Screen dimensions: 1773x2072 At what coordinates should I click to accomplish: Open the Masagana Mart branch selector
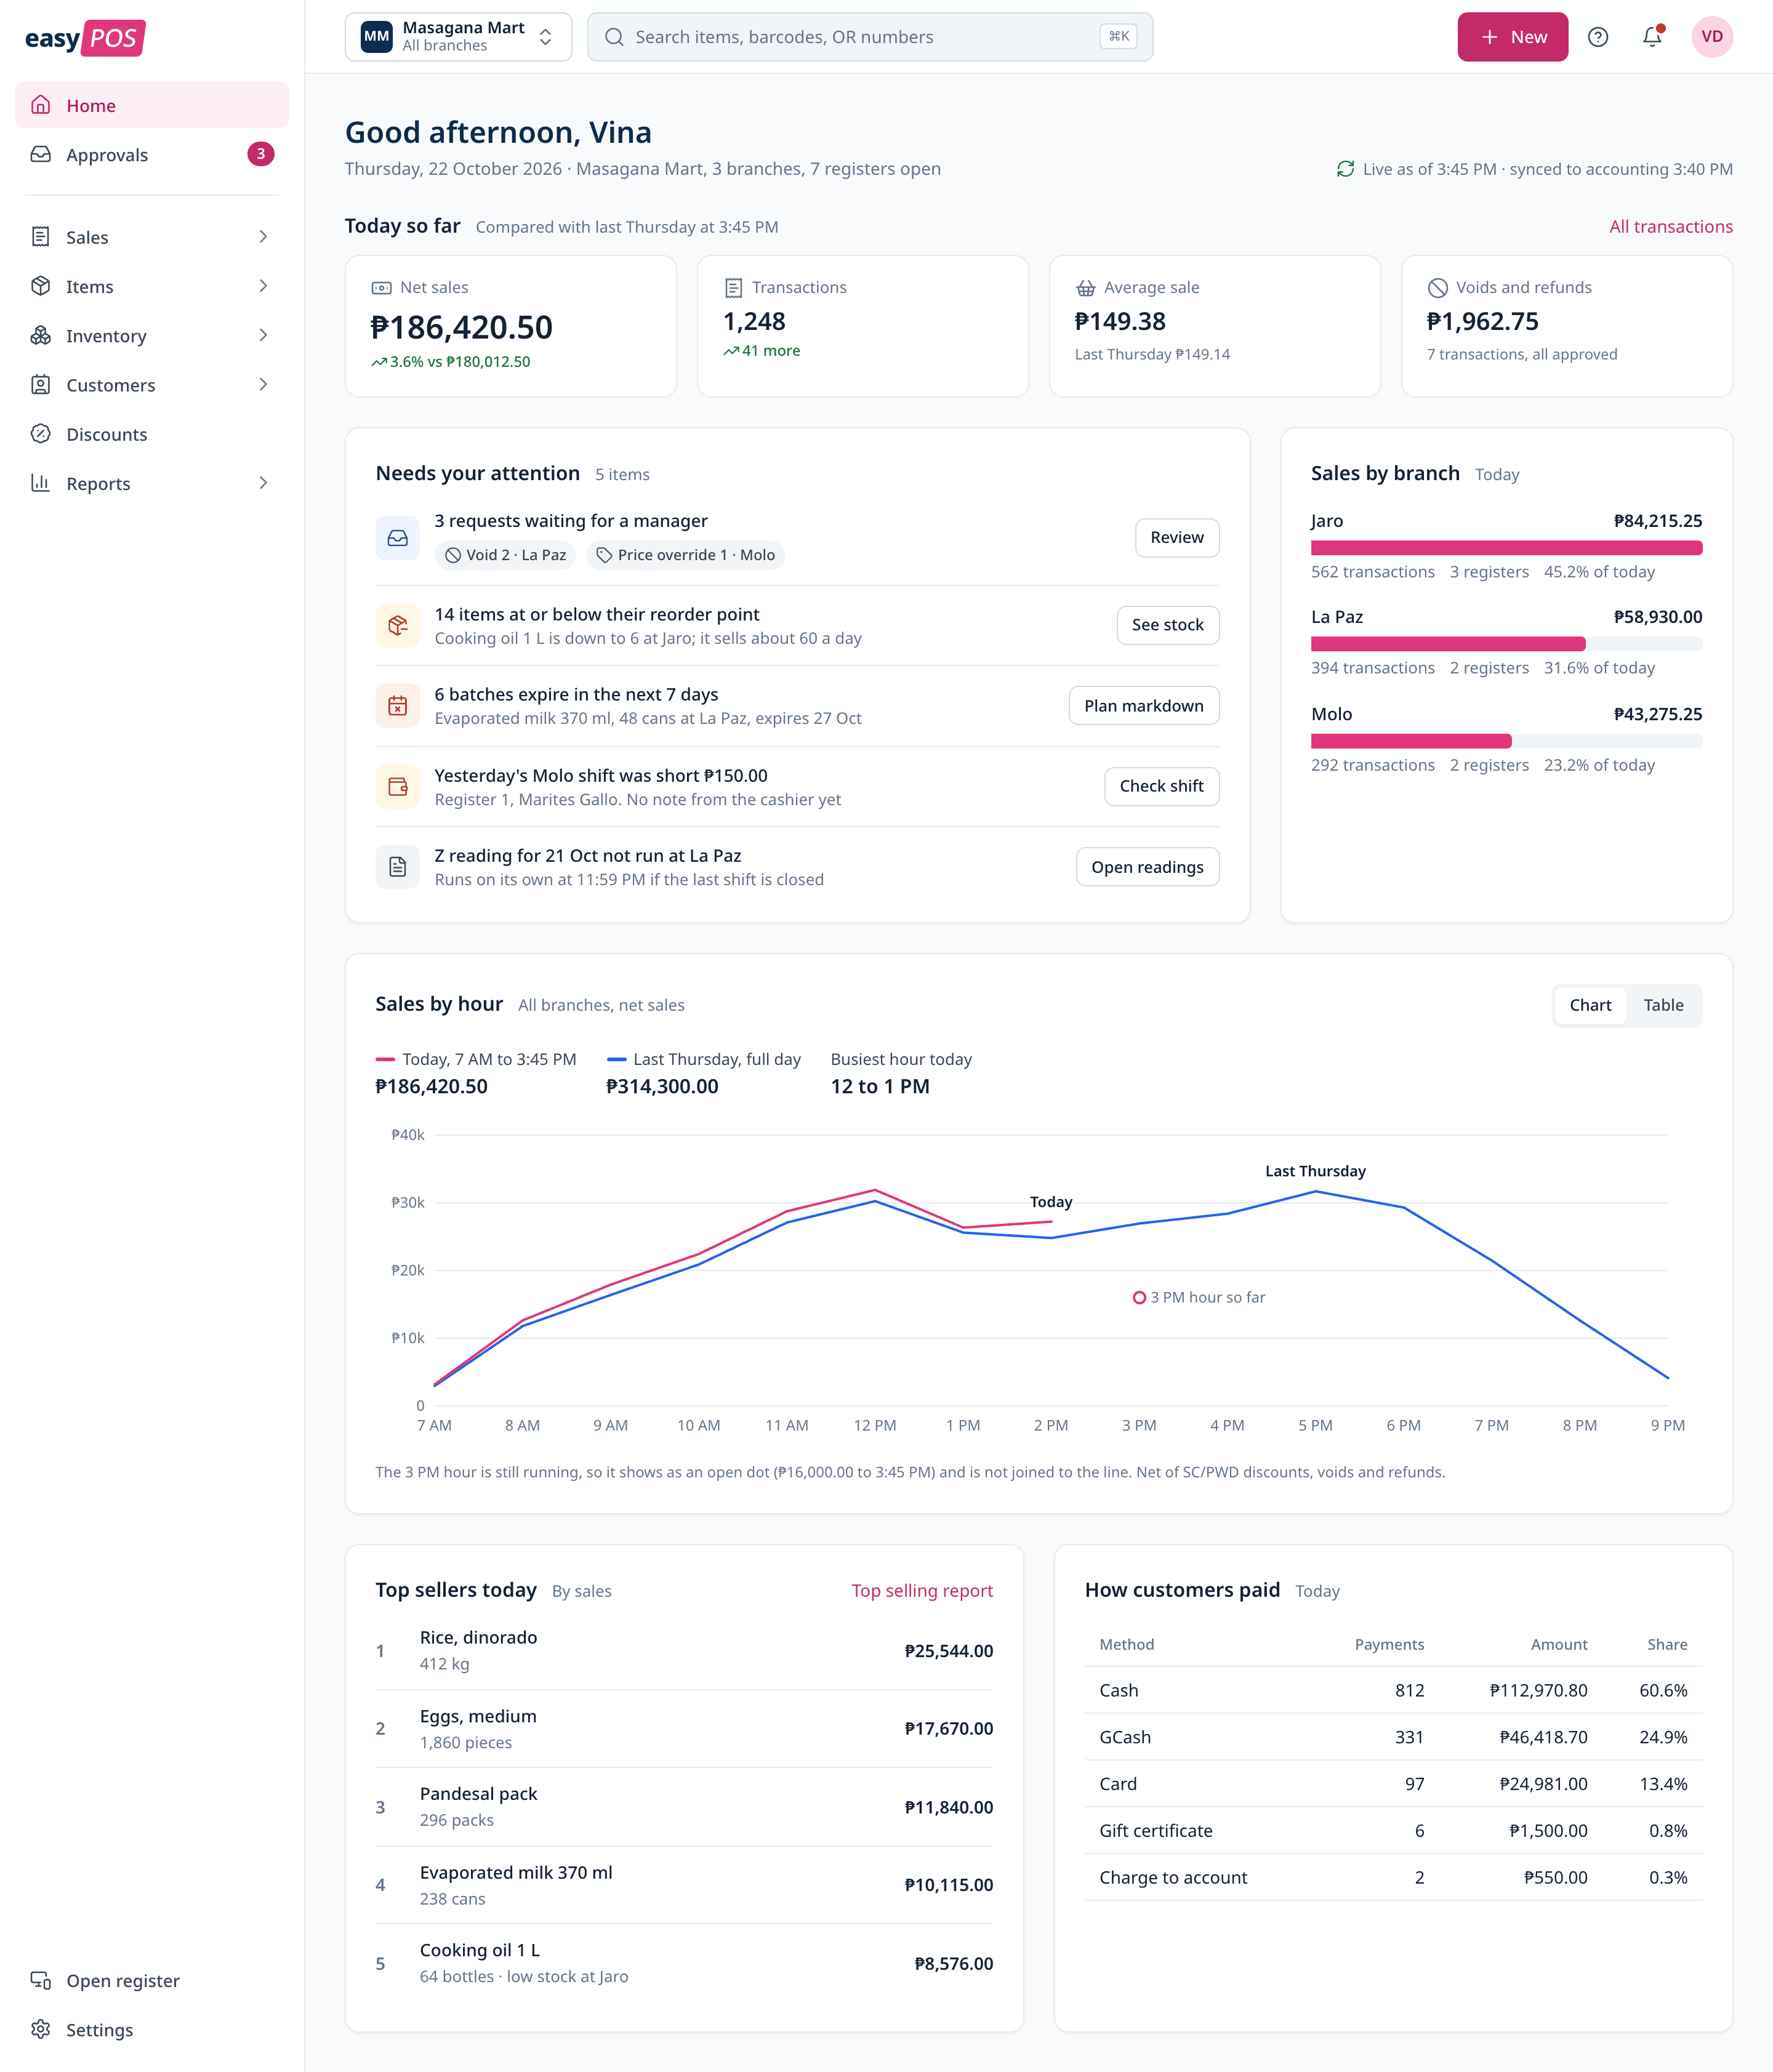(x=458, y=37)
